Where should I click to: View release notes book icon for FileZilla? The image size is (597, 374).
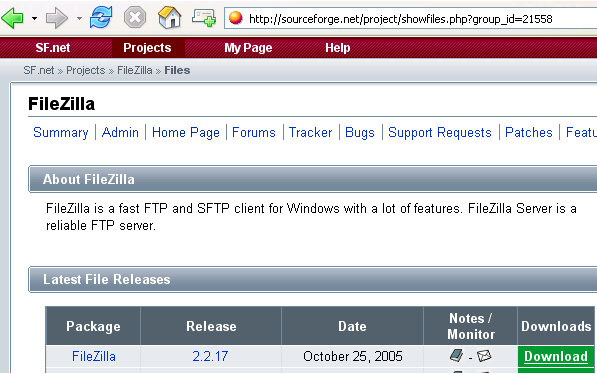click(x=456, y=356)
